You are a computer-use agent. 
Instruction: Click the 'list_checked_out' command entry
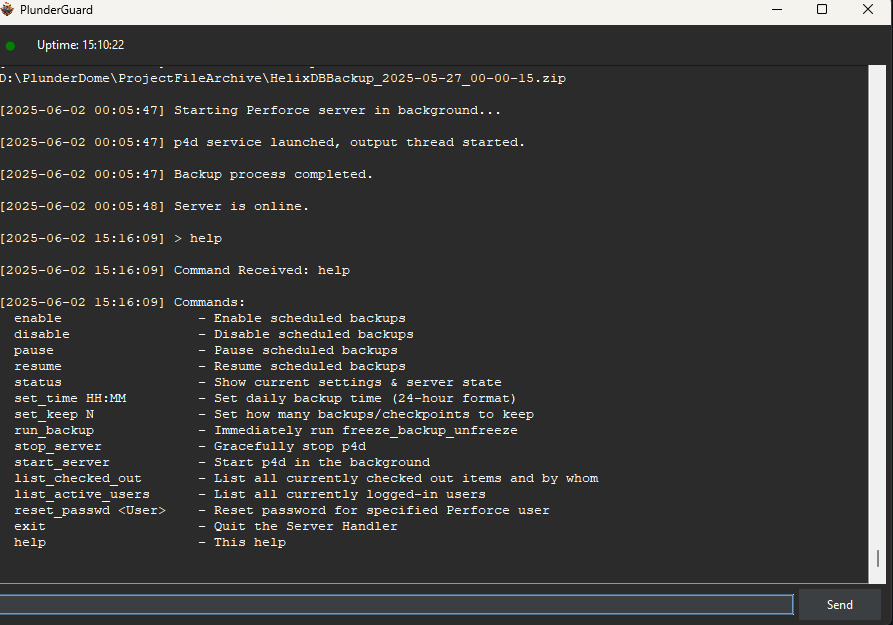click(78, 478)
